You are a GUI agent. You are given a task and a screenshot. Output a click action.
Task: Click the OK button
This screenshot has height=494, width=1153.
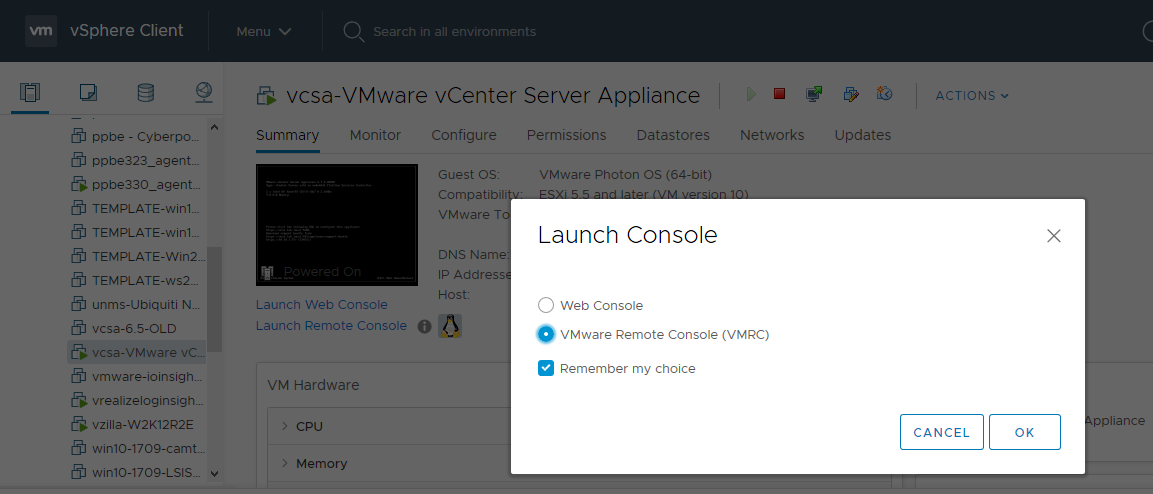click(x=1024, y=432)
